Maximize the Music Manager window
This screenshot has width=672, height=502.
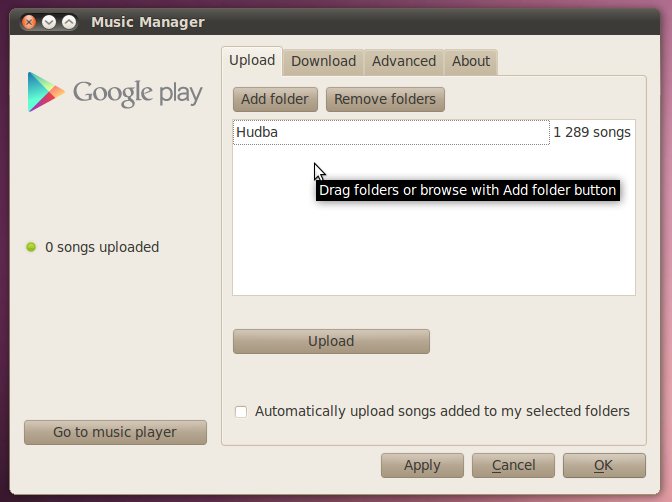click(x=68, y=21)
